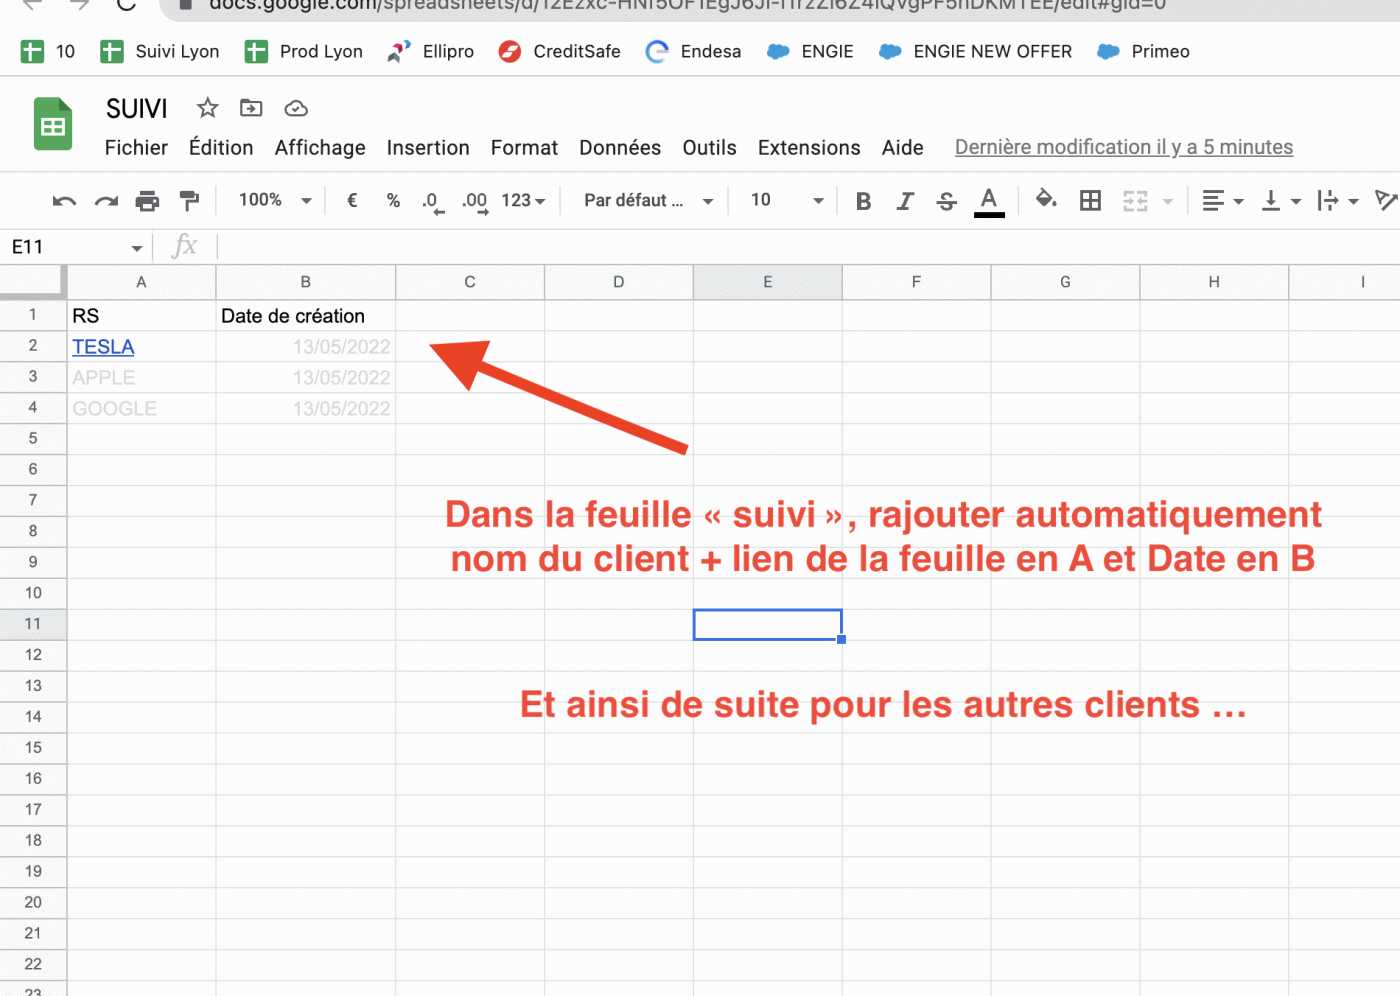
Task: Open the Borders tool
Action: tap(1090, 201)
